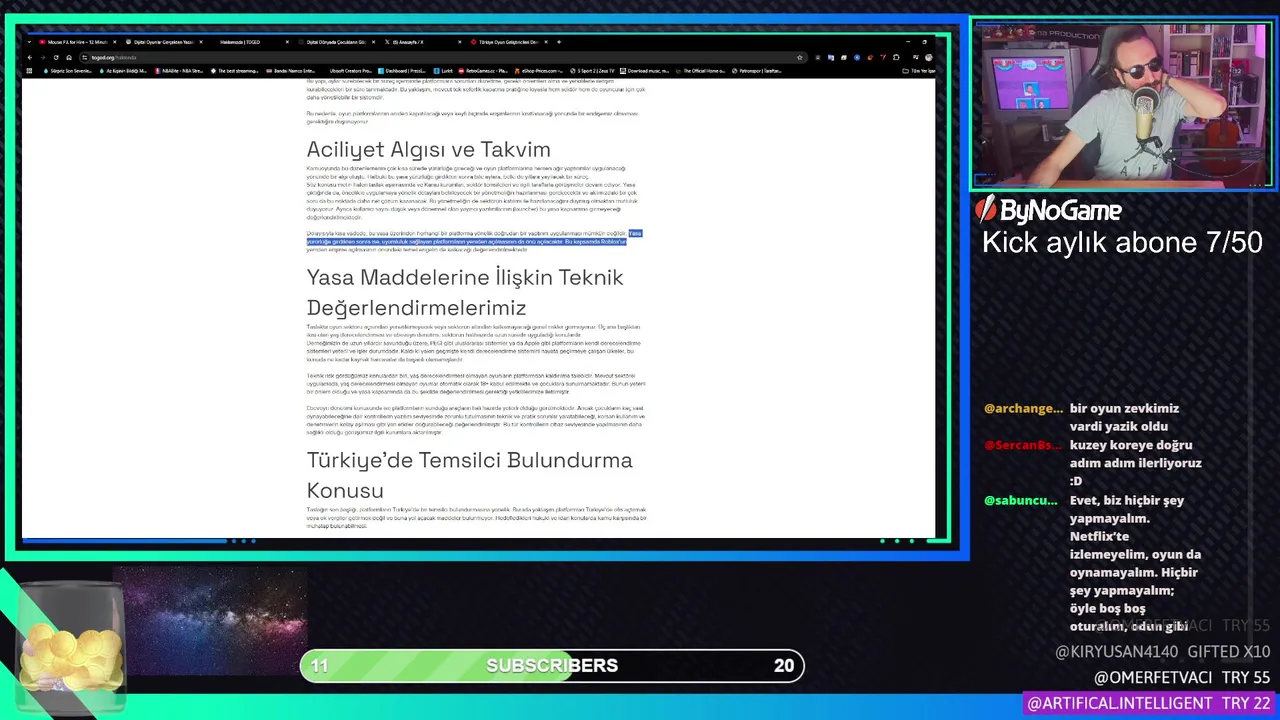Image resolution: width=1280 pixels, height=720 pixels.
Task: Switch to the Dijital Oyunlar Gerçekten tab
Action: pos(163,42)
